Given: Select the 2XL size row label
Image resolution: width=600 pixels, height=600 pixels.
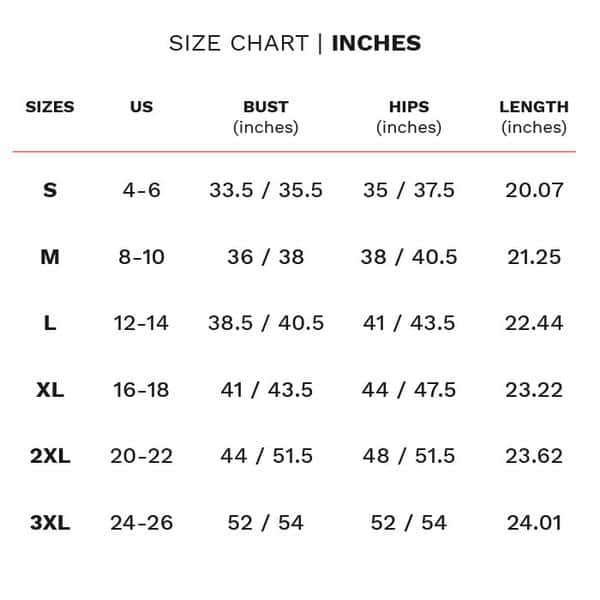Looking at the screenshot, I should [50, 456].
